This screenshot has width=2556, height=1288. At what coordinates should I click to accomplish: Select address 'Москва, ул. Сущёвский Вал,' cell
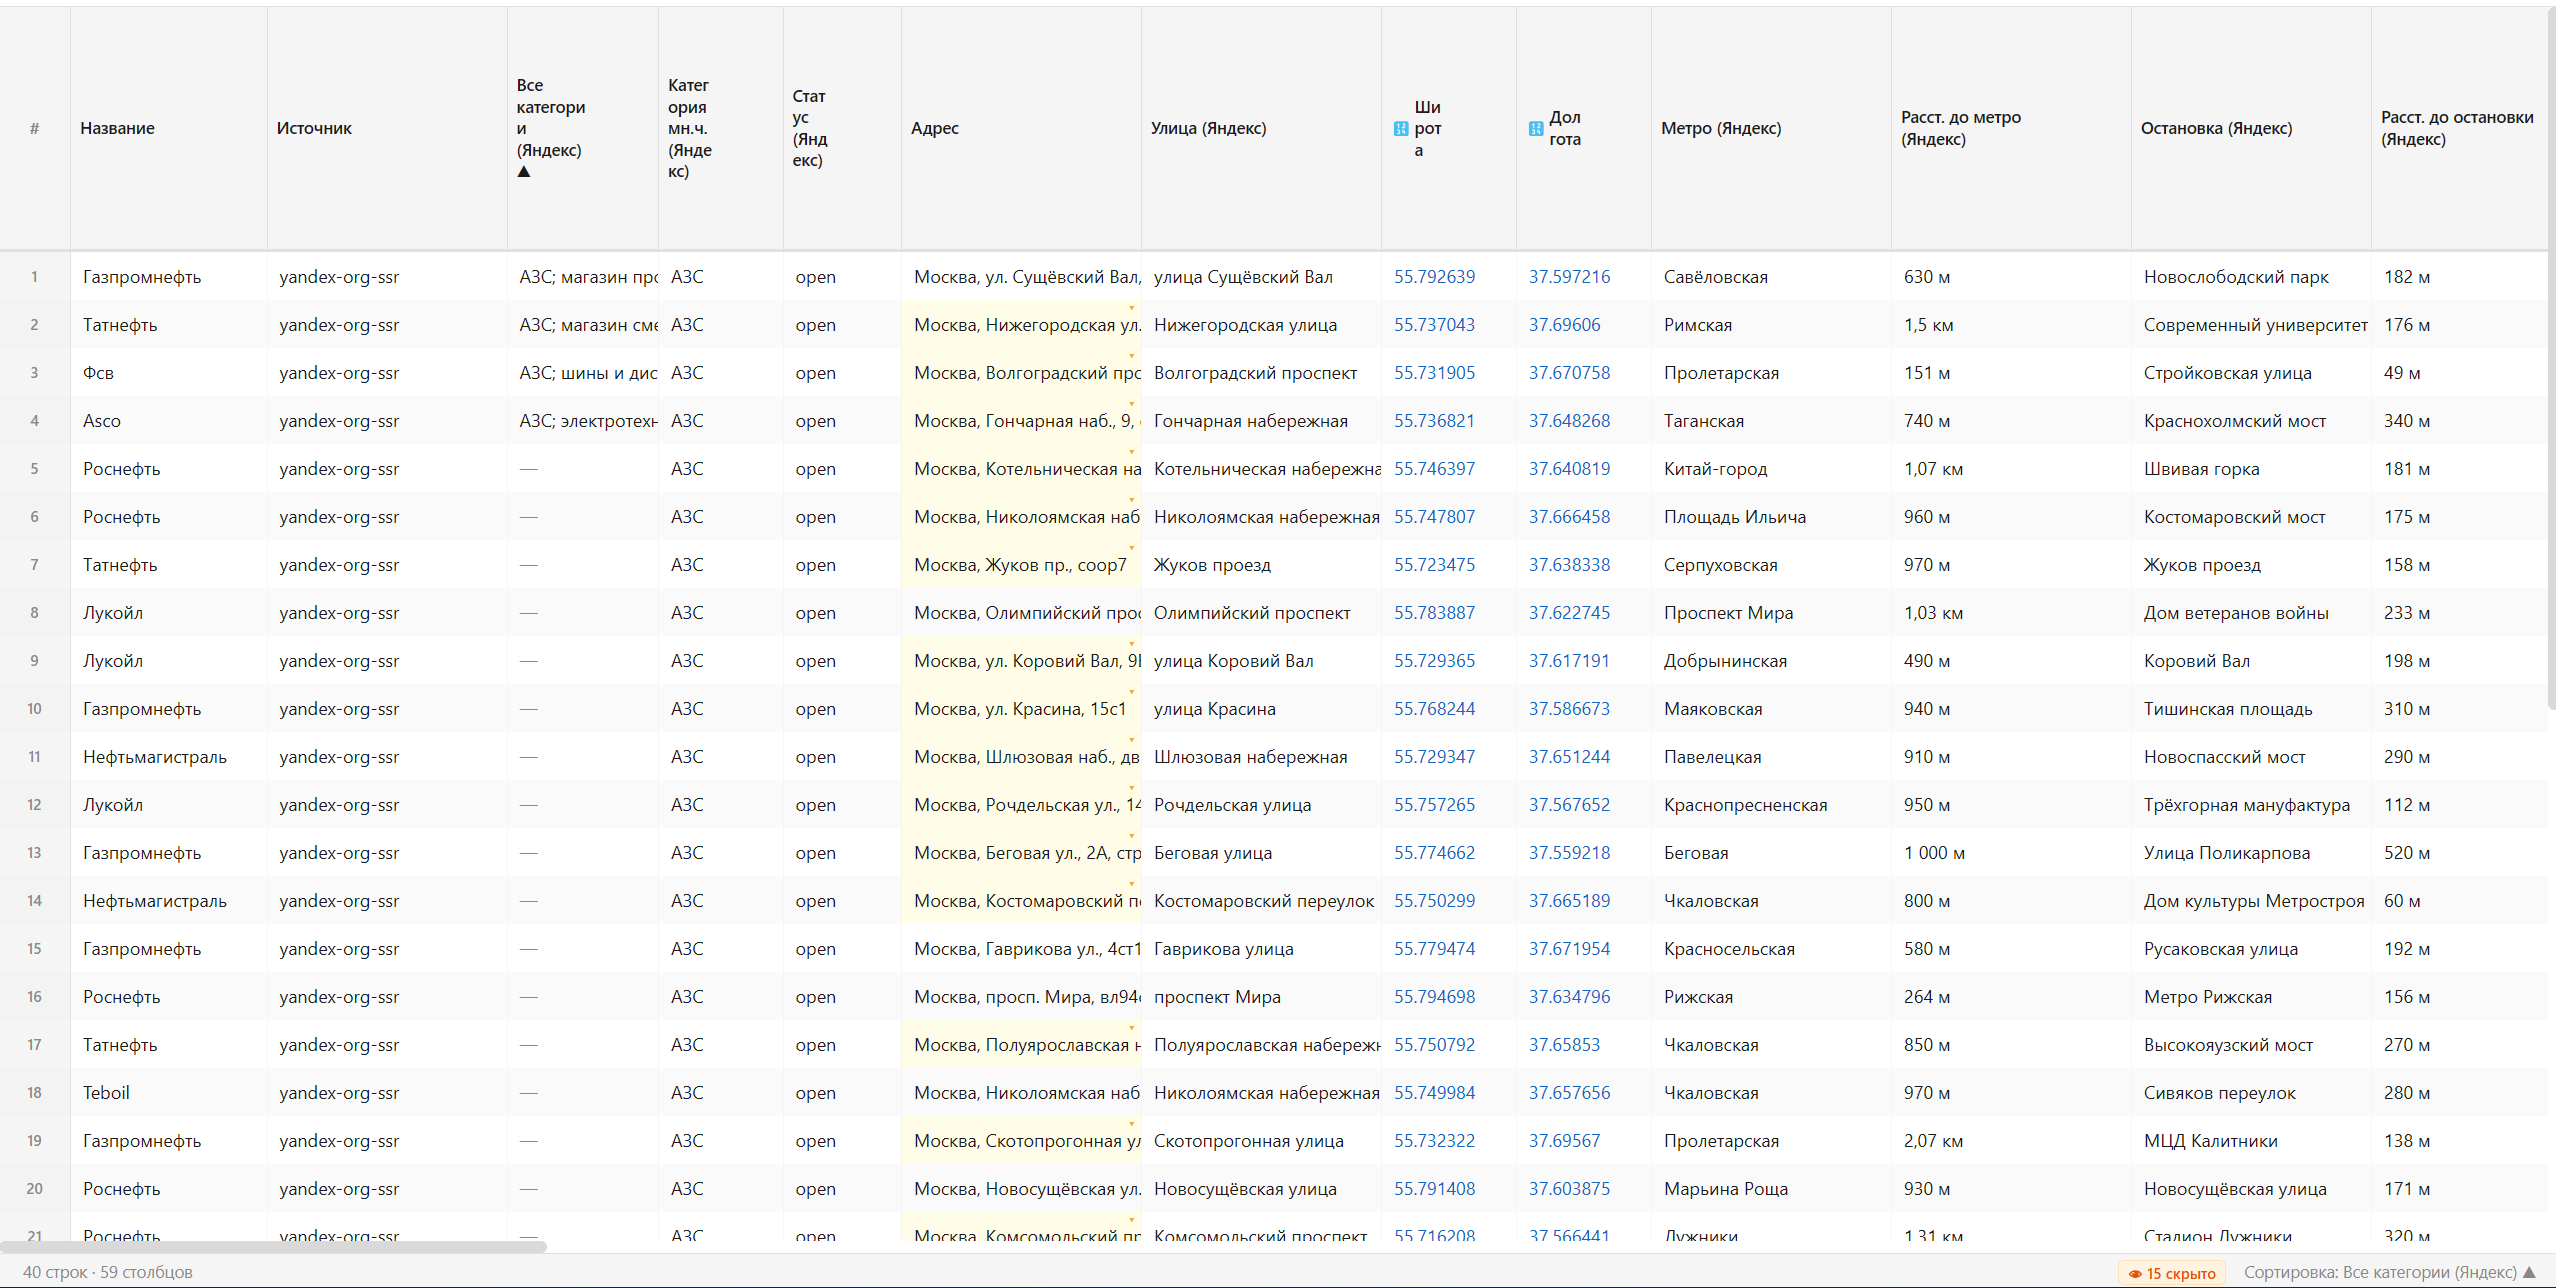1021,277
